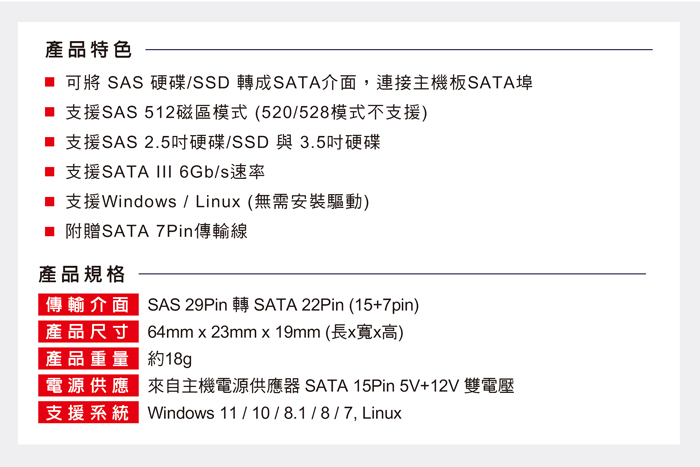Click the red bullet beside the SATA III 6Gb/s line

(x=48, y=172)
